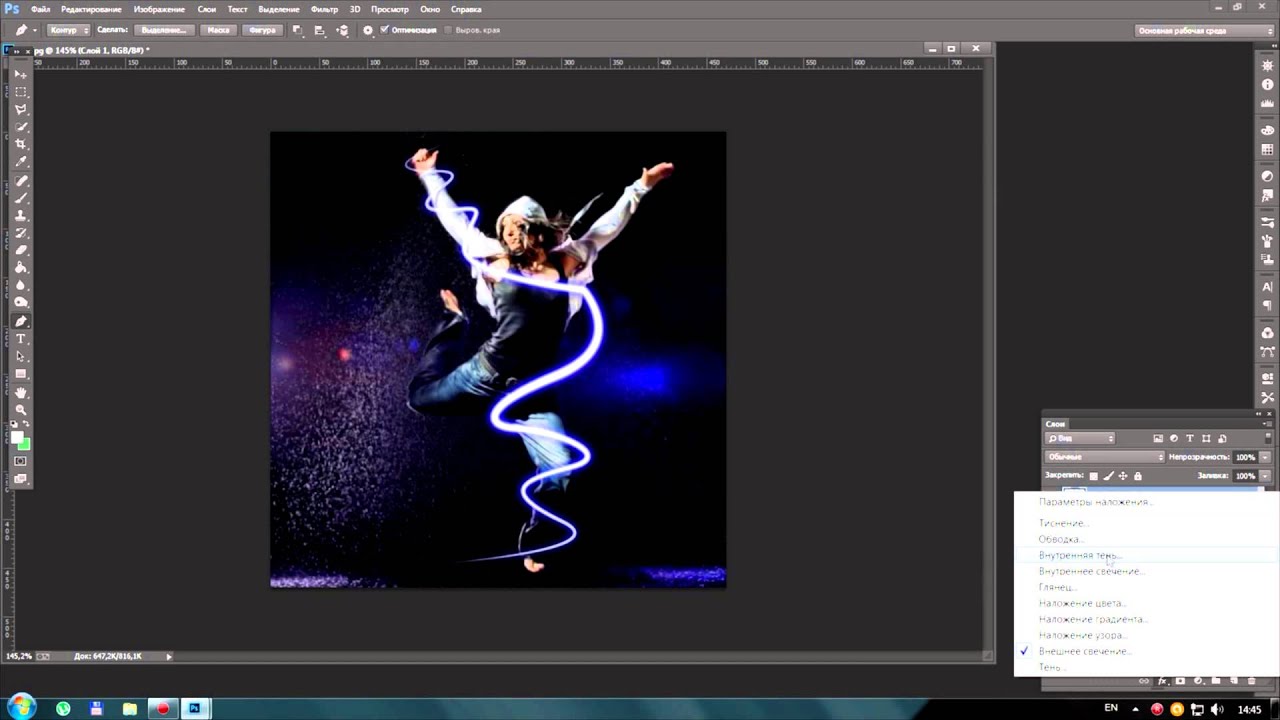Screen dimensions: 1280x720
Task: Select the Rectangular Marquee tool
Action: (x=21, y=91)
